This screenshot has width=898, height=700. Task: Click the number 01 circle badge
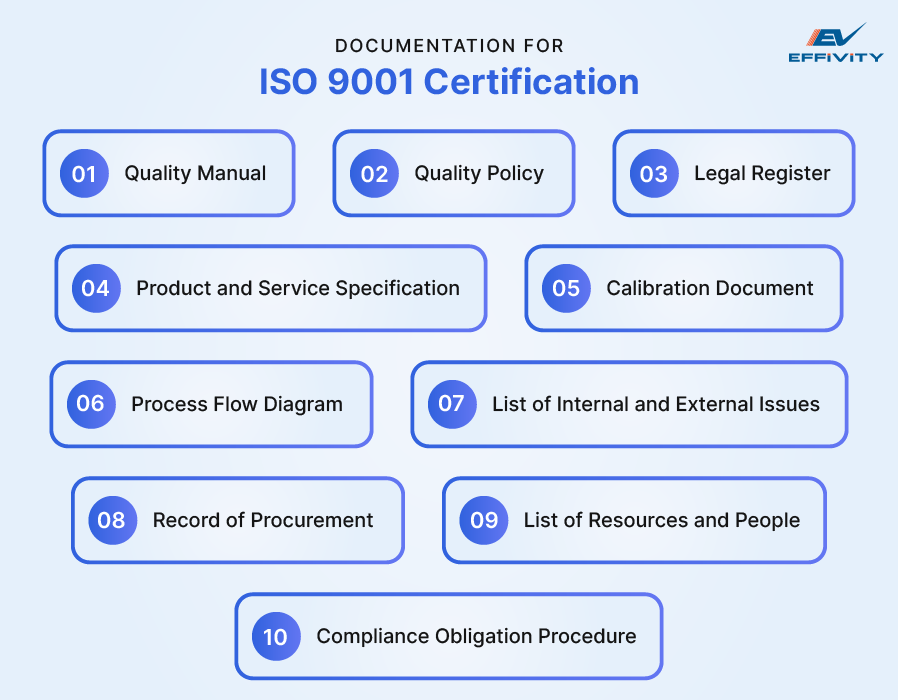(84, 173)
